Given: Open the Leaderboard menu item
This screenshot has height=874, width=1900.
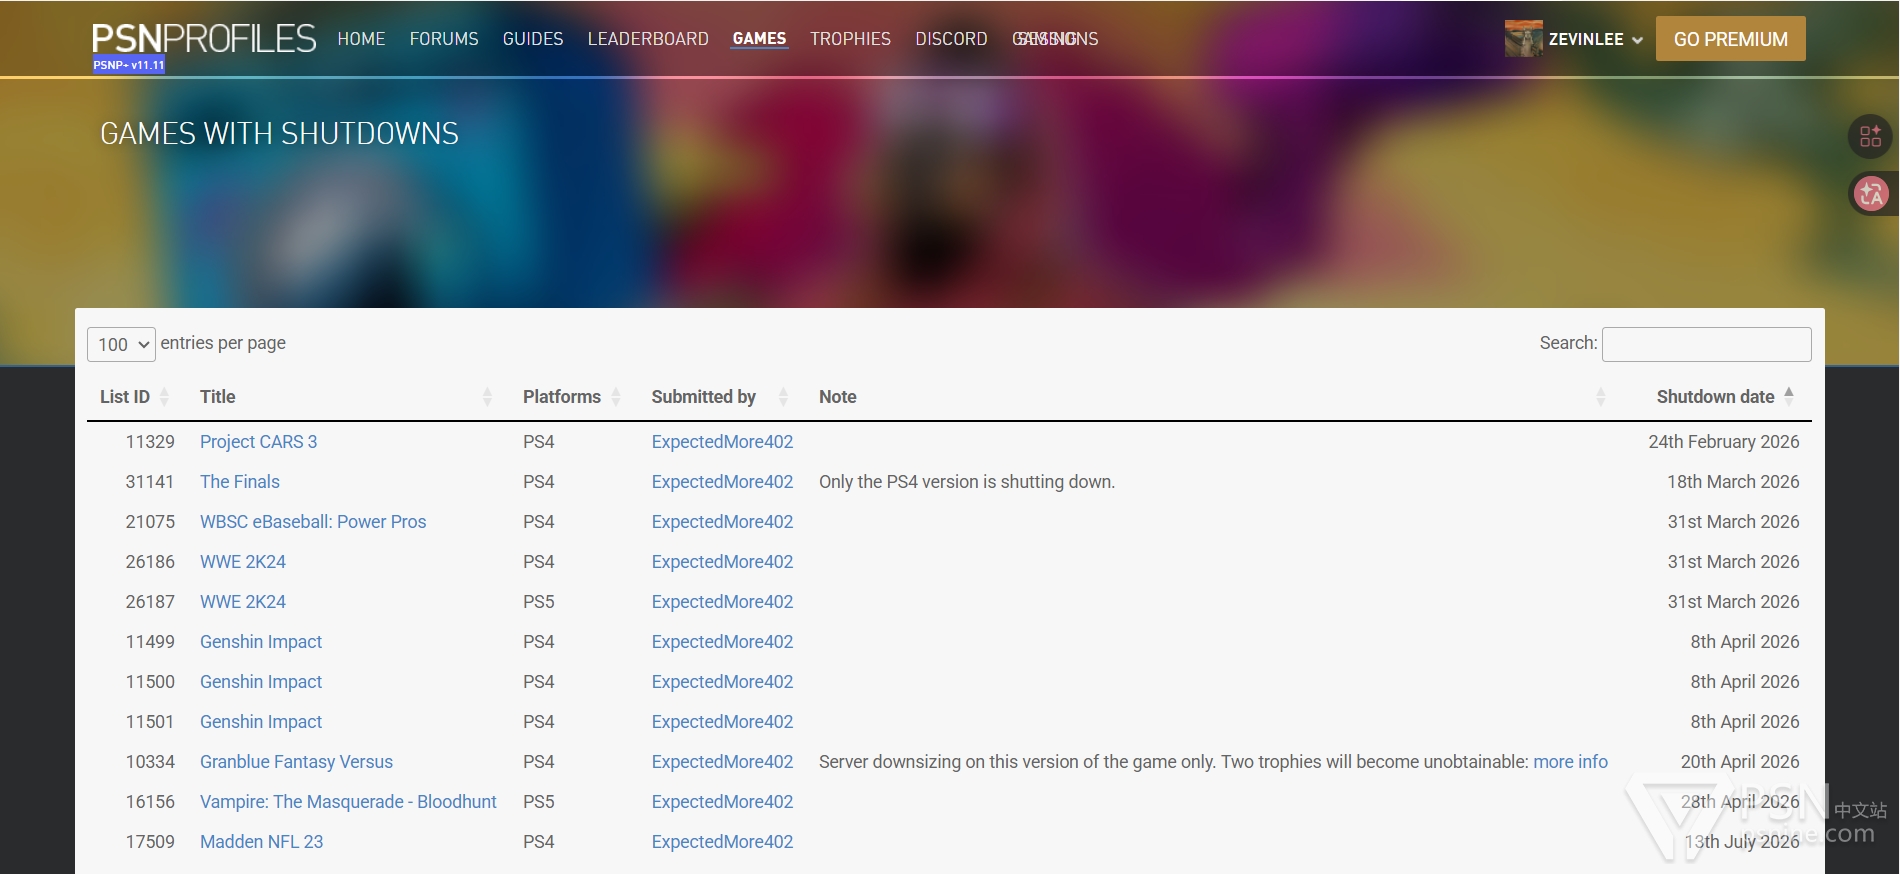Looking at the screenshot, I should point(647,39).
